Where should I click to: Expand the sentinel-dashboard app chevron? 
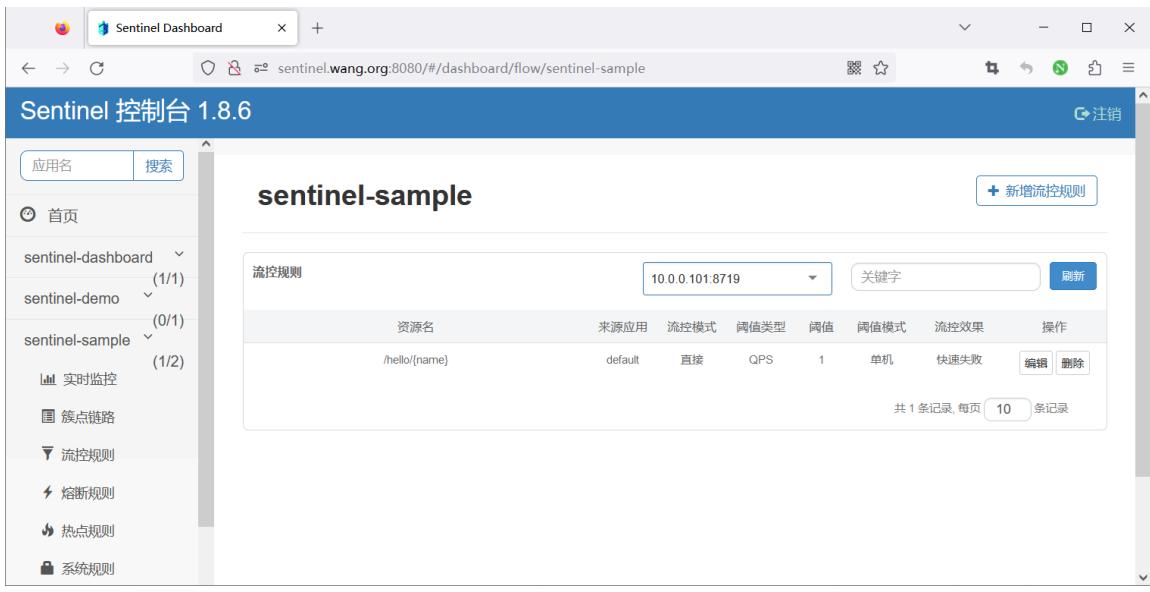coord(179,255)
